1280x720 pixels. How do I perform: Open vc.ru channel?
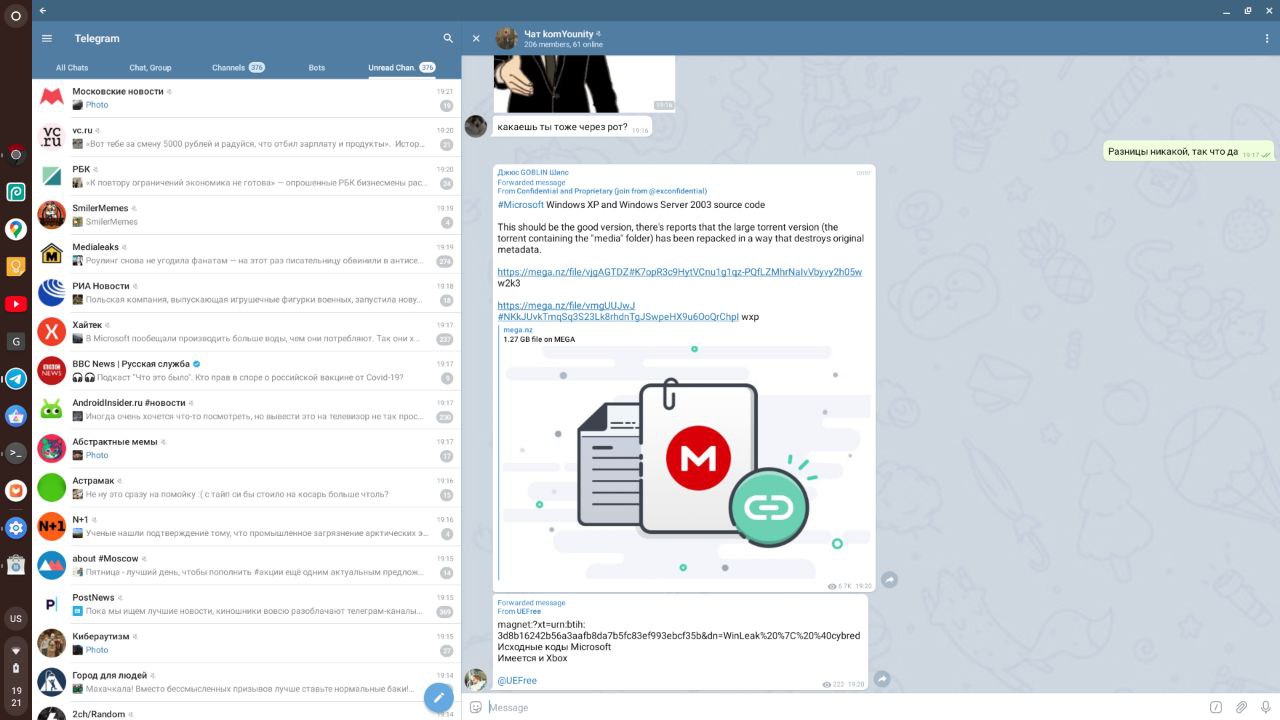pos(247,137)
